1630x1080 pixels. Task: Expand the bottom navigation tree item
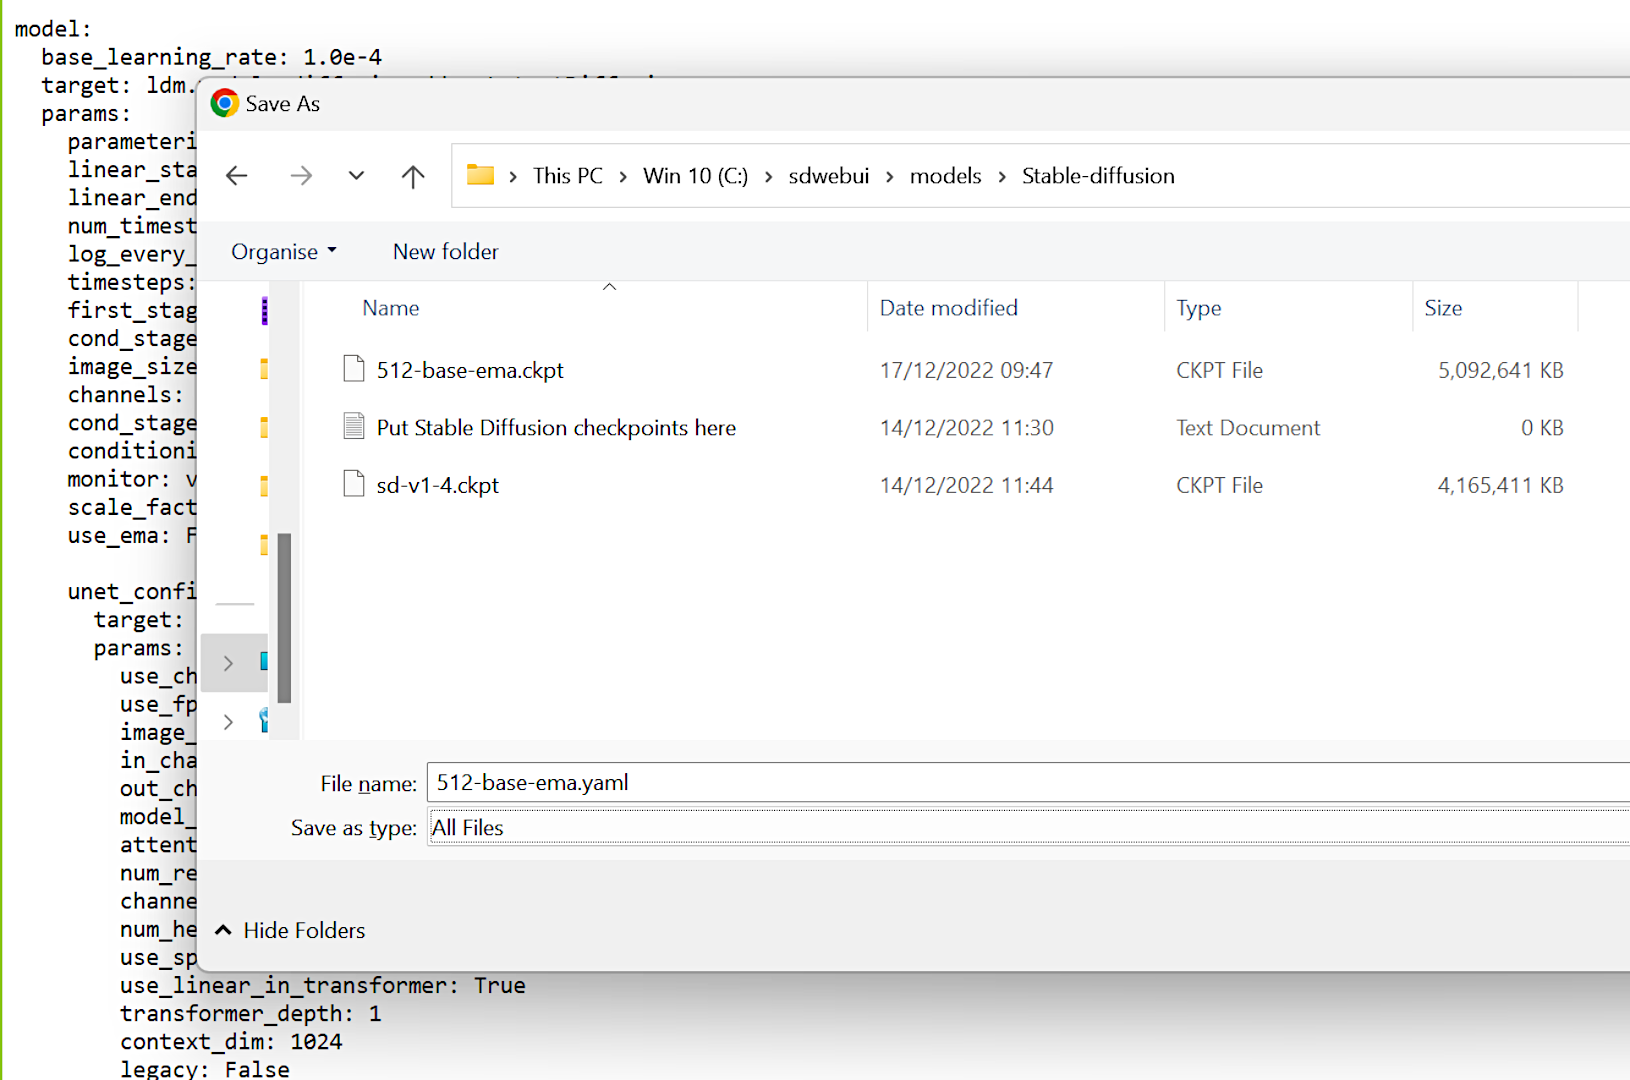click(228, 722)
